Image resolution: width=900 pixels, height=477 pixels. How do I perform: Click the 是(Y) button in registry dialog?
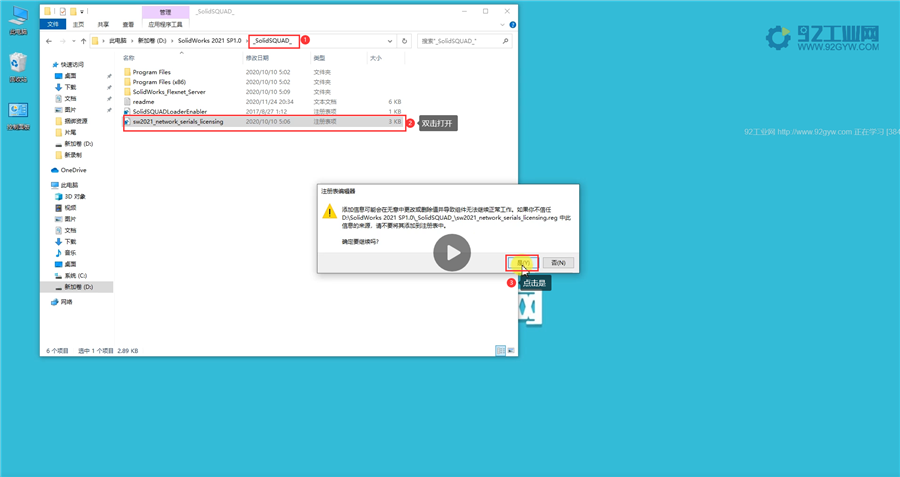522,263
